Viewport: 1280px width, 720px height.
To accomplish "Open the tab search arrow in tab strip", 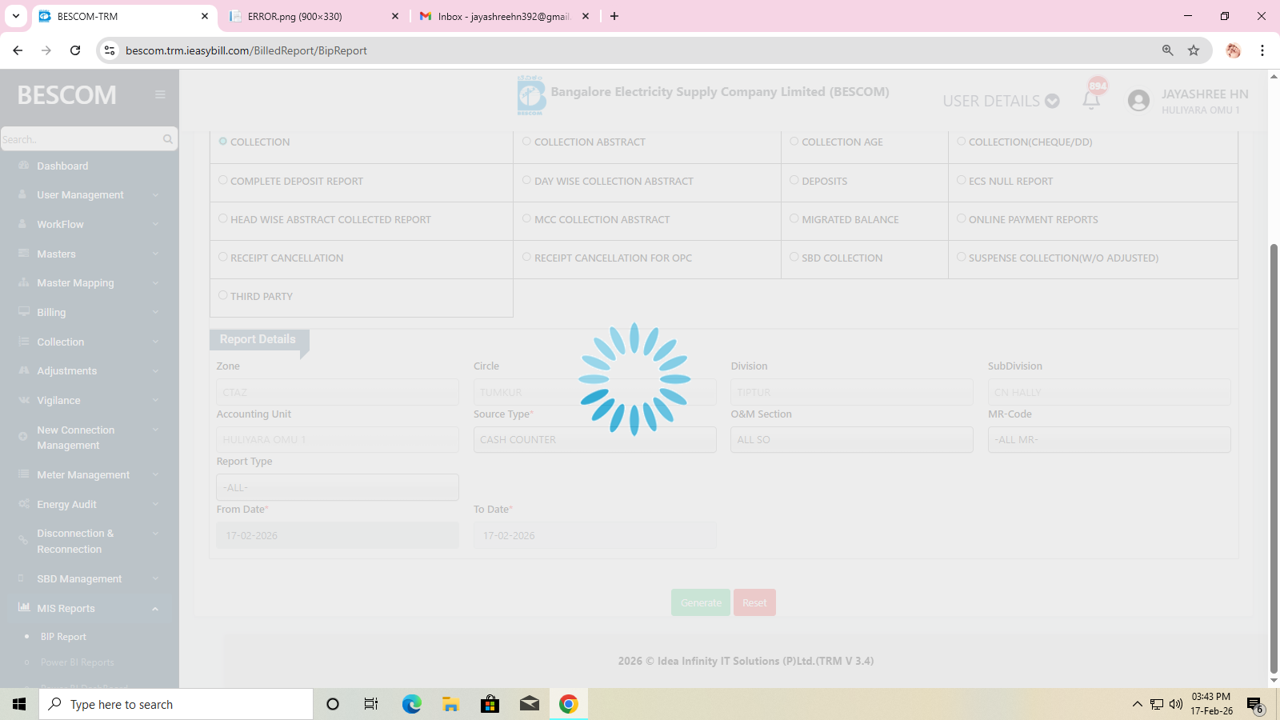I will tap(16, 16).
